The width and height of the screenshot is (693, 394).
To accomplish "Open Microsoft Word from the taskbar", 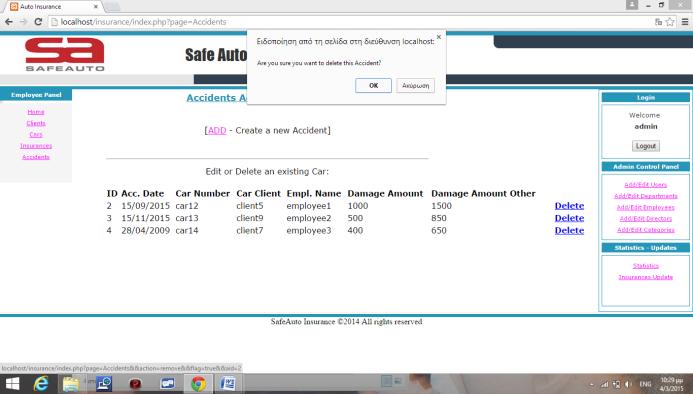I will tap(228, 383).
